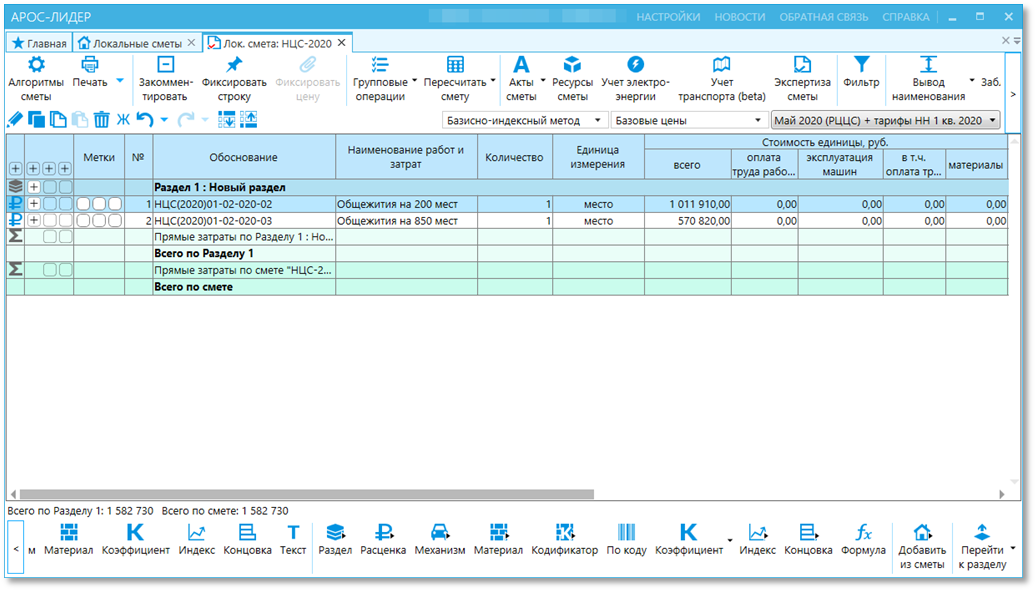Open Ресурсы сметы cube icon
Viewport: 1036px width, 591px height.
click(572, 65)
